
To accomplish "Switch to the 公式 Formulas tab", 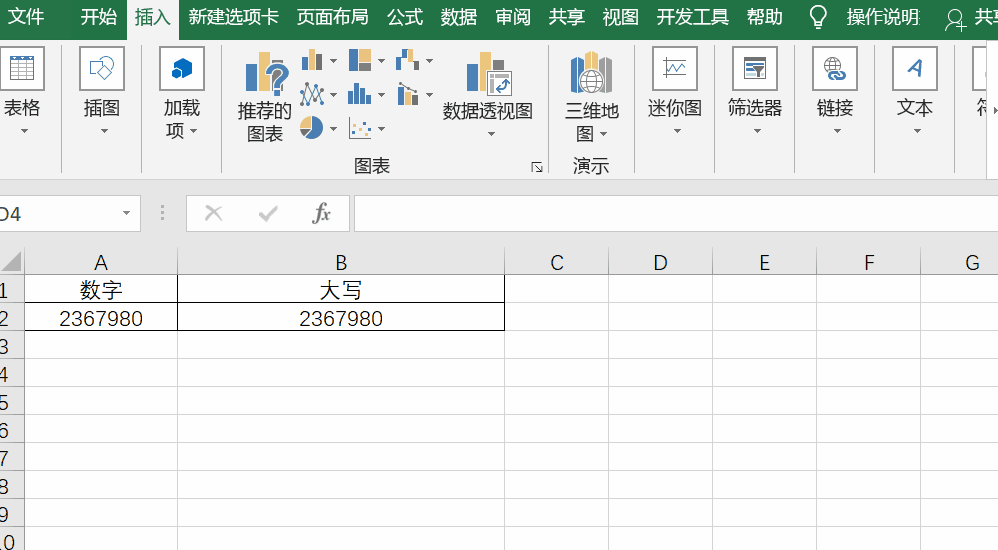I will click(405, 17).
